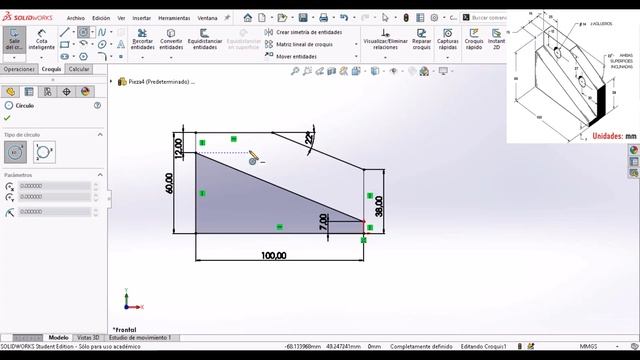Toggle the menu bar pin icon
Viewport: 640px width, 360px height.
[227, 18]
